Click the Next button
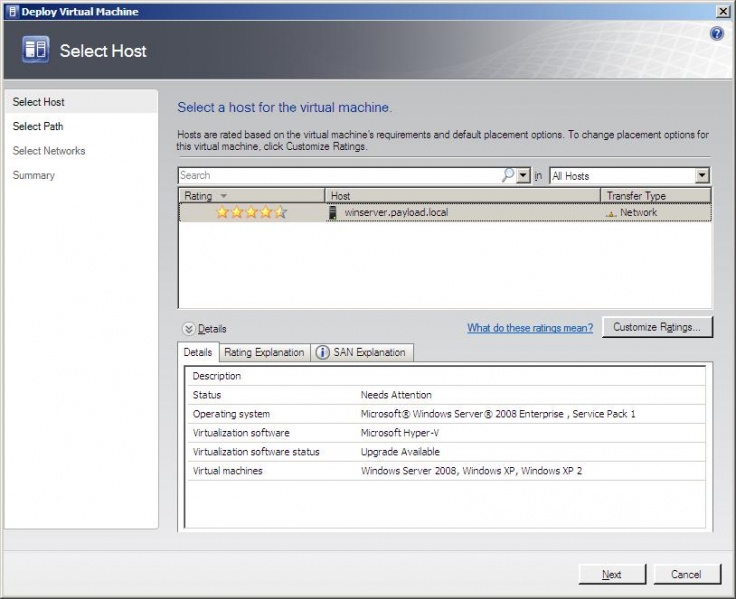 [x=612, y=574]
